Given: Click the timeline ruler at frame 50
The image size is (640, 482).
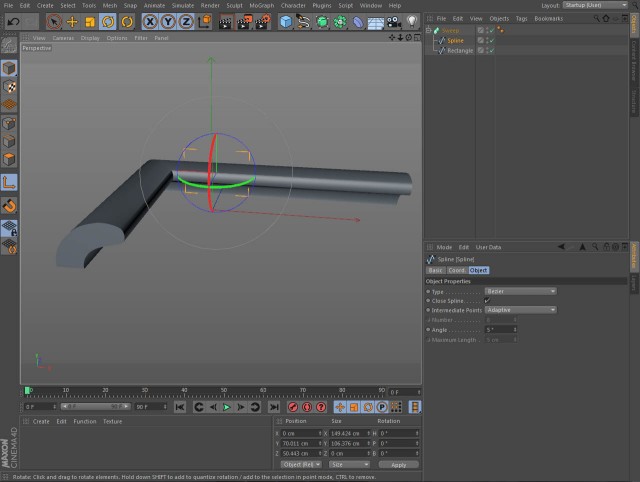Looking at the screenshot, I should (224, 392).
